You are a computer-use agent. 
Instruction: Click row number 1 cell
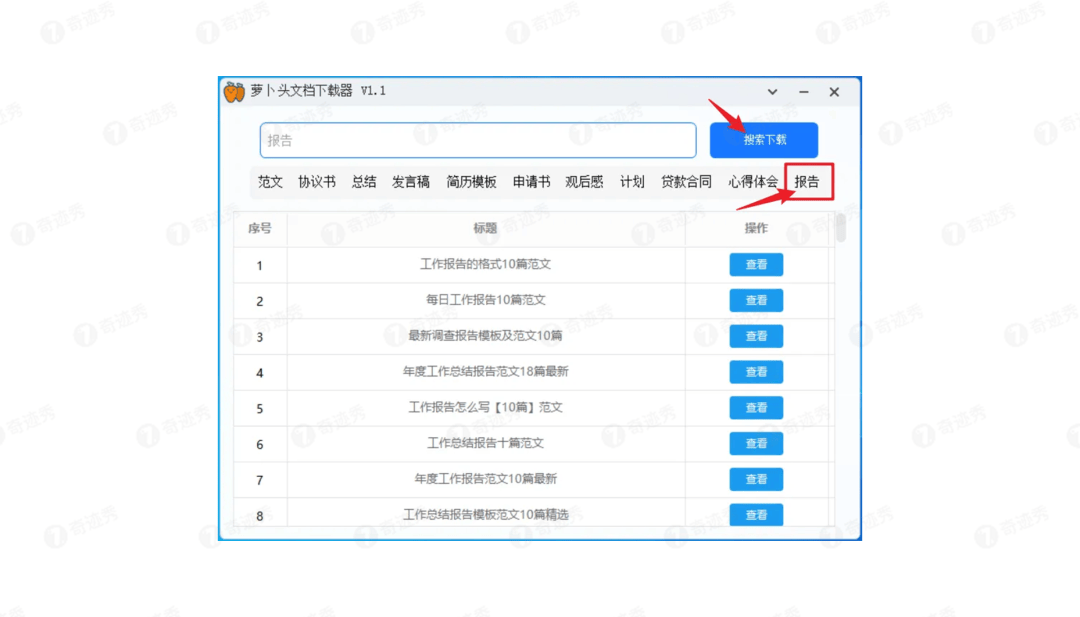click(x=260, y=266)
